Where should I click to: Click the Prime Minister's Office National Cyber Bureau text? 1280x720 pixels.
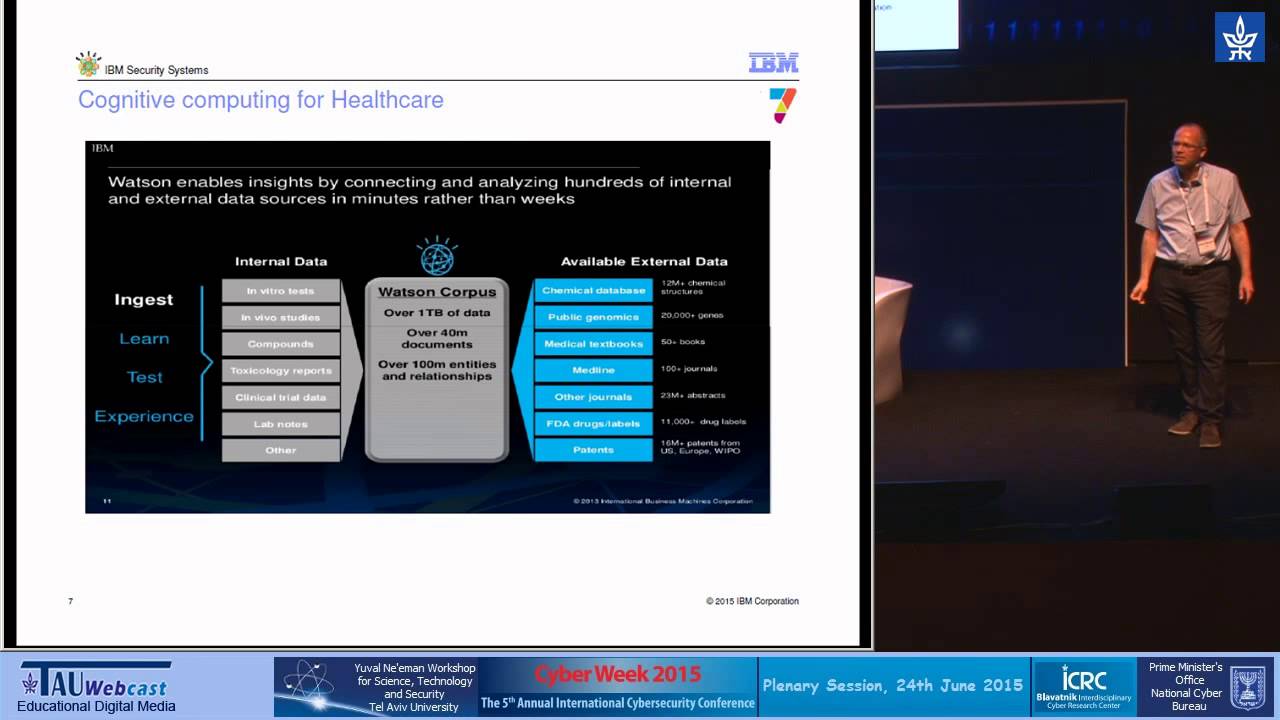click(x=1185, y=686)
